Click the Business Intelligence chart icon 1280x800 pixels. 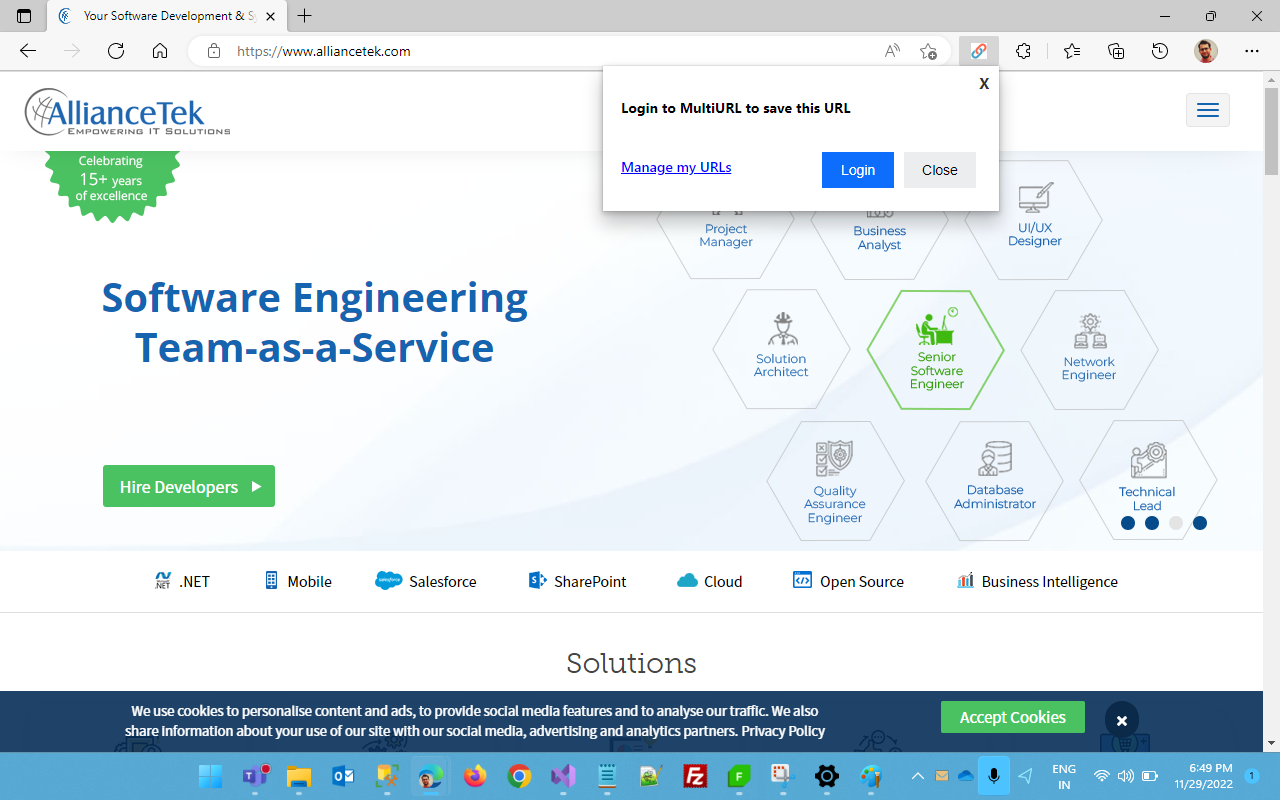pyautogui.click(x=964, y=580)
